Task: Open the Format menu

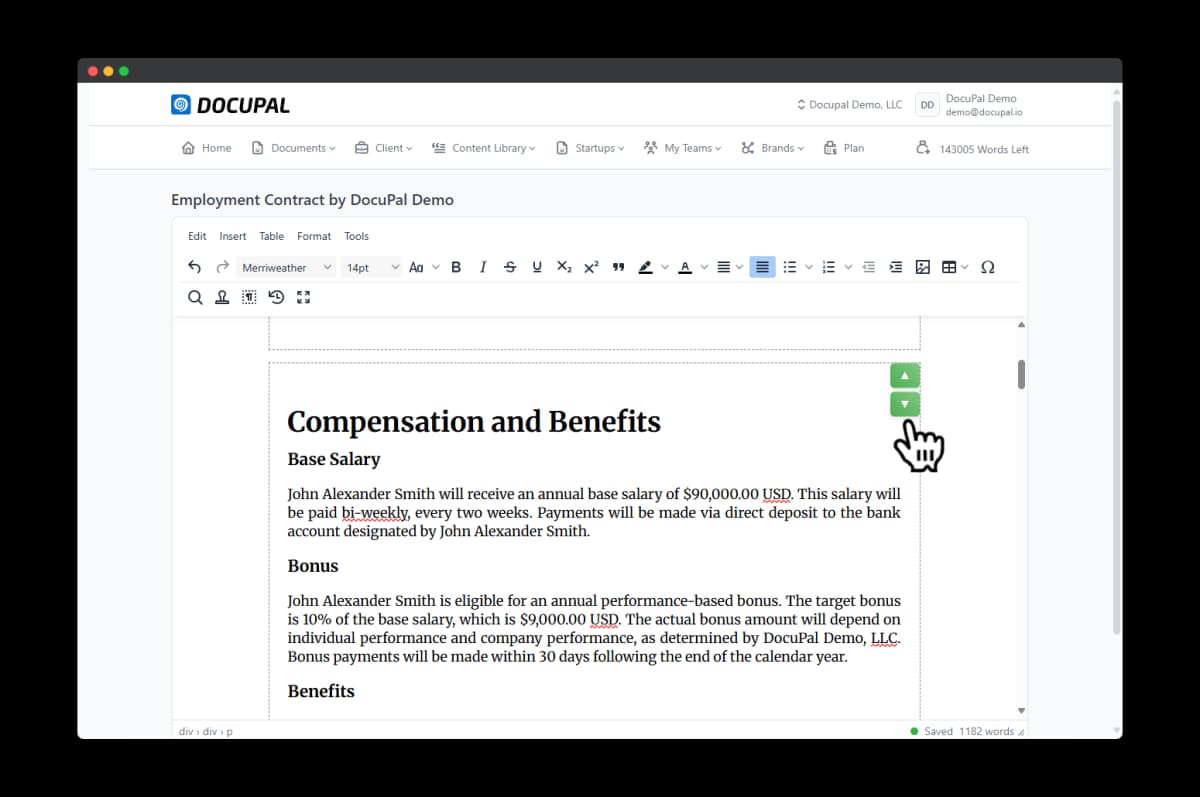Action: 314,236
